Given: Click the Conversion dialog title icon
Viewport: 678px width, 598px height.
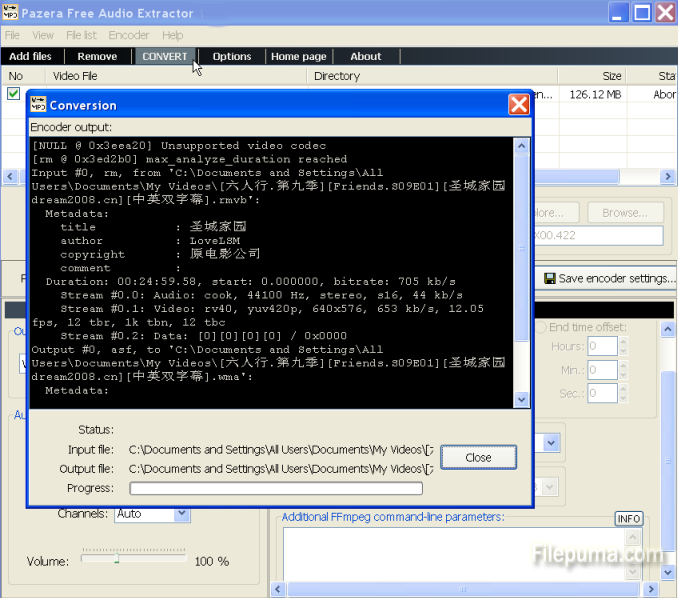Looking at the screenshot, I should [x=38, y=104].
